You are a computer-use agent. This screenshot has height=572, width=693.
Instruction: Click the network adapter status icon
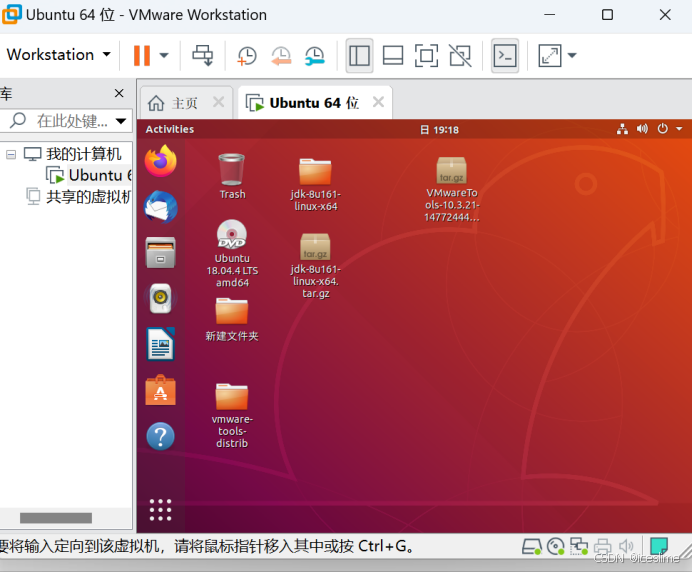(579, 547)
